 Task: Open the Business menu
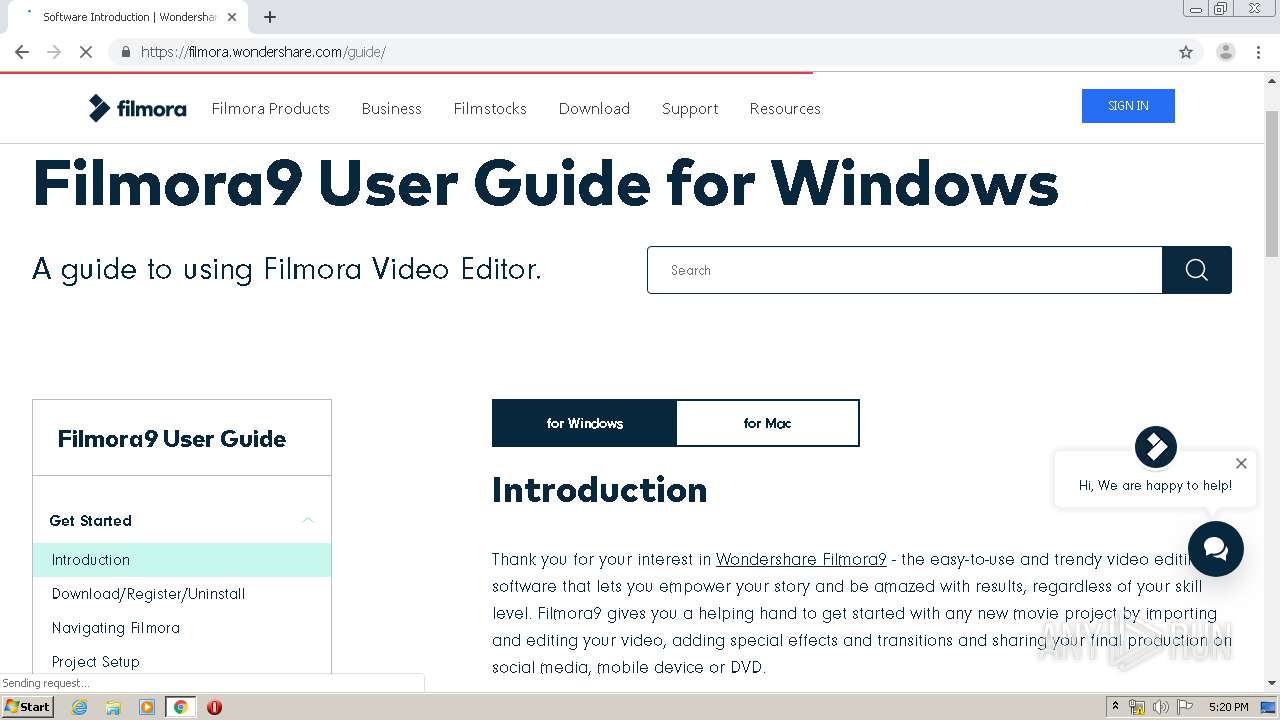pyautogui.click(x=392, y=108)
